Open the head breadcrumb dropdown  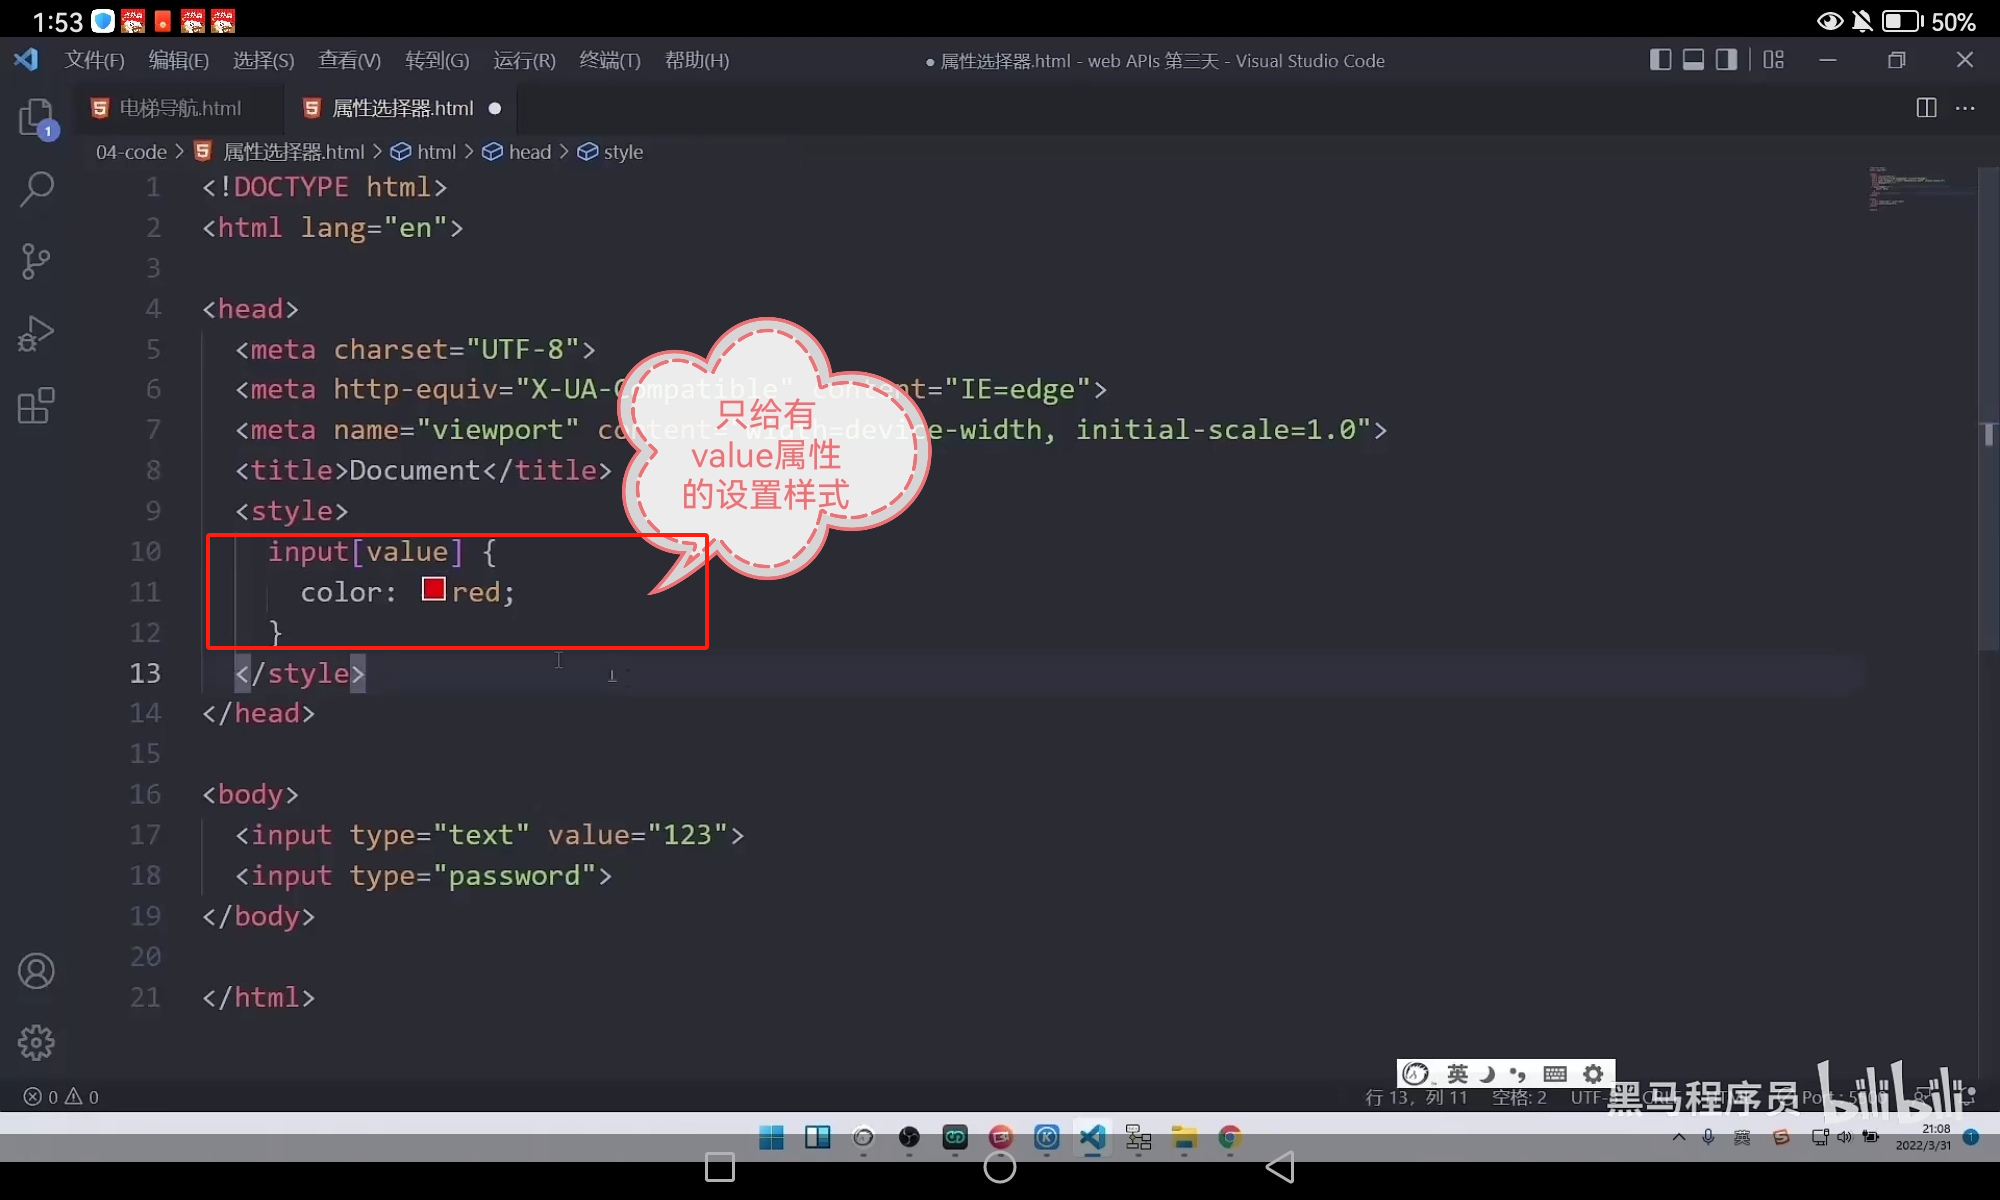529,151
